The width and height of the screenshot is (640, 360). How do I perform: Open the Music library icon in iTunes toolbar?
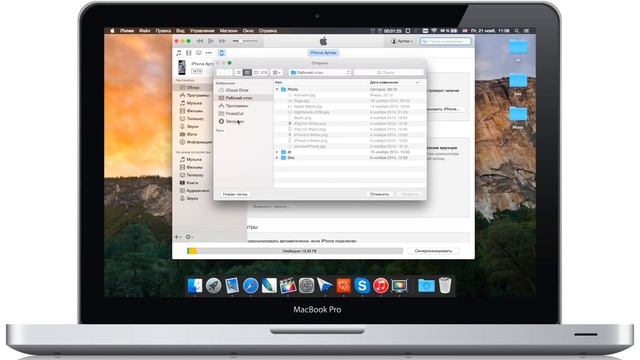[x=179, y=53]
